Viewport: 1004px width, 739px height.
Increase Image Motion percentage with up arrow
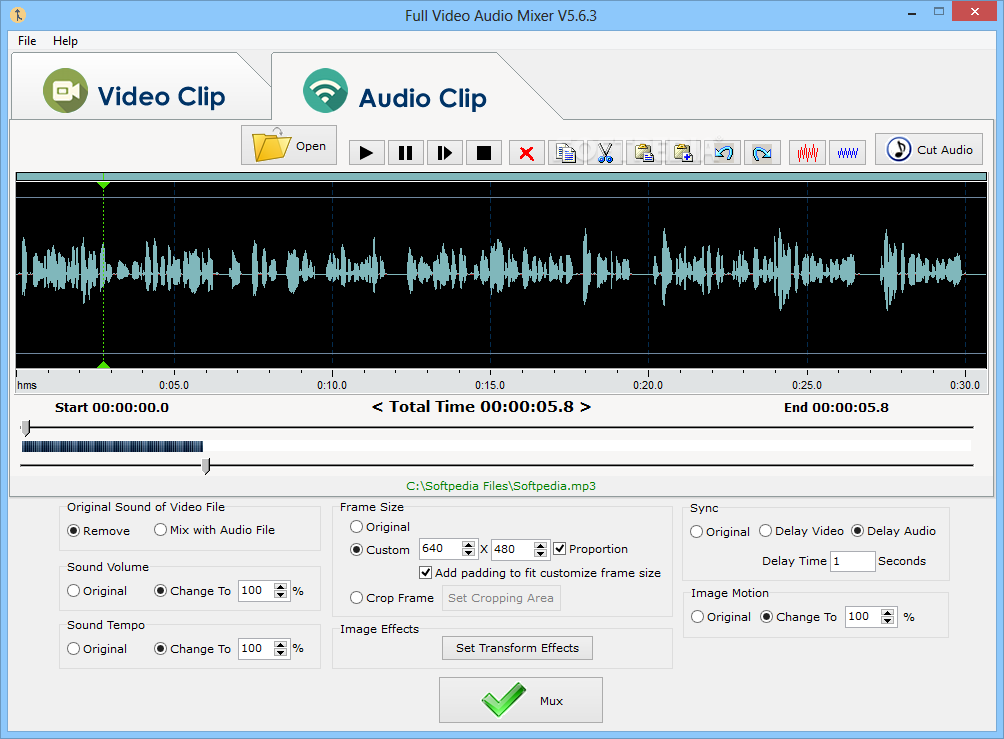pos(887,613)
